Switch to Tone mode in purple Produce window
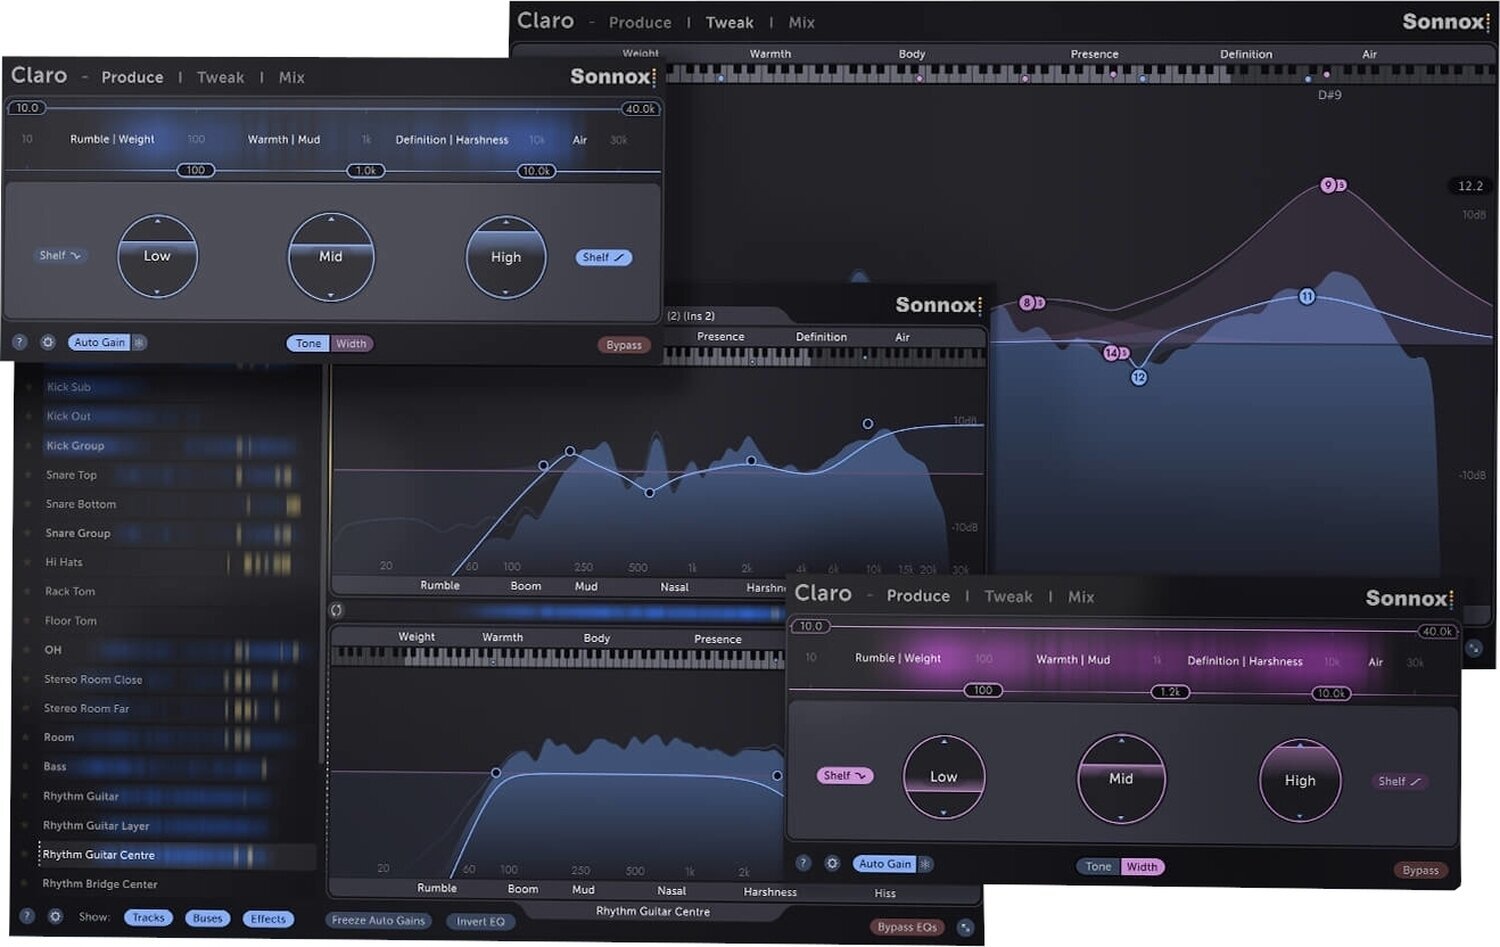Image resolution: width=1500 pixels, height=947 pixels. click(1098, 867)
